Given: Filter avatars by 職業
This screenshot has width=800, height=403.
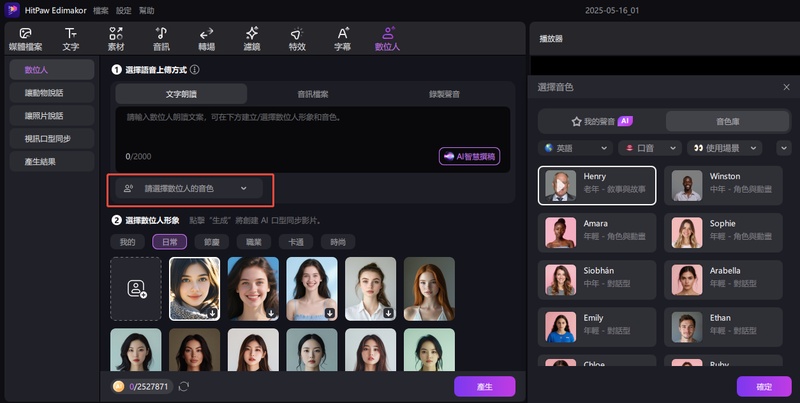Looking at the screenshot, I should [254, 242].
